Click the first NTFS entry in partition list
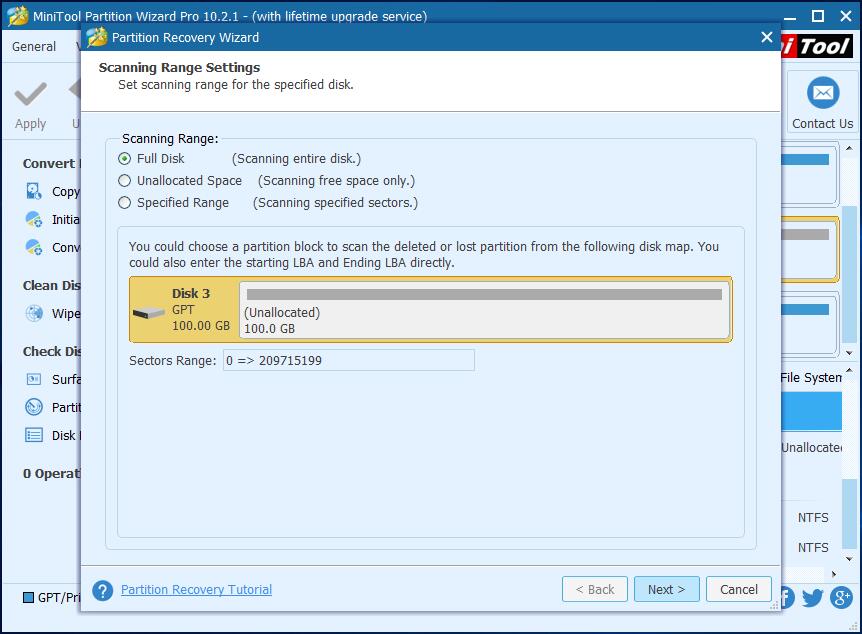Image resolution: width=862 pixels, height=634 pixels. coord(813,517)
